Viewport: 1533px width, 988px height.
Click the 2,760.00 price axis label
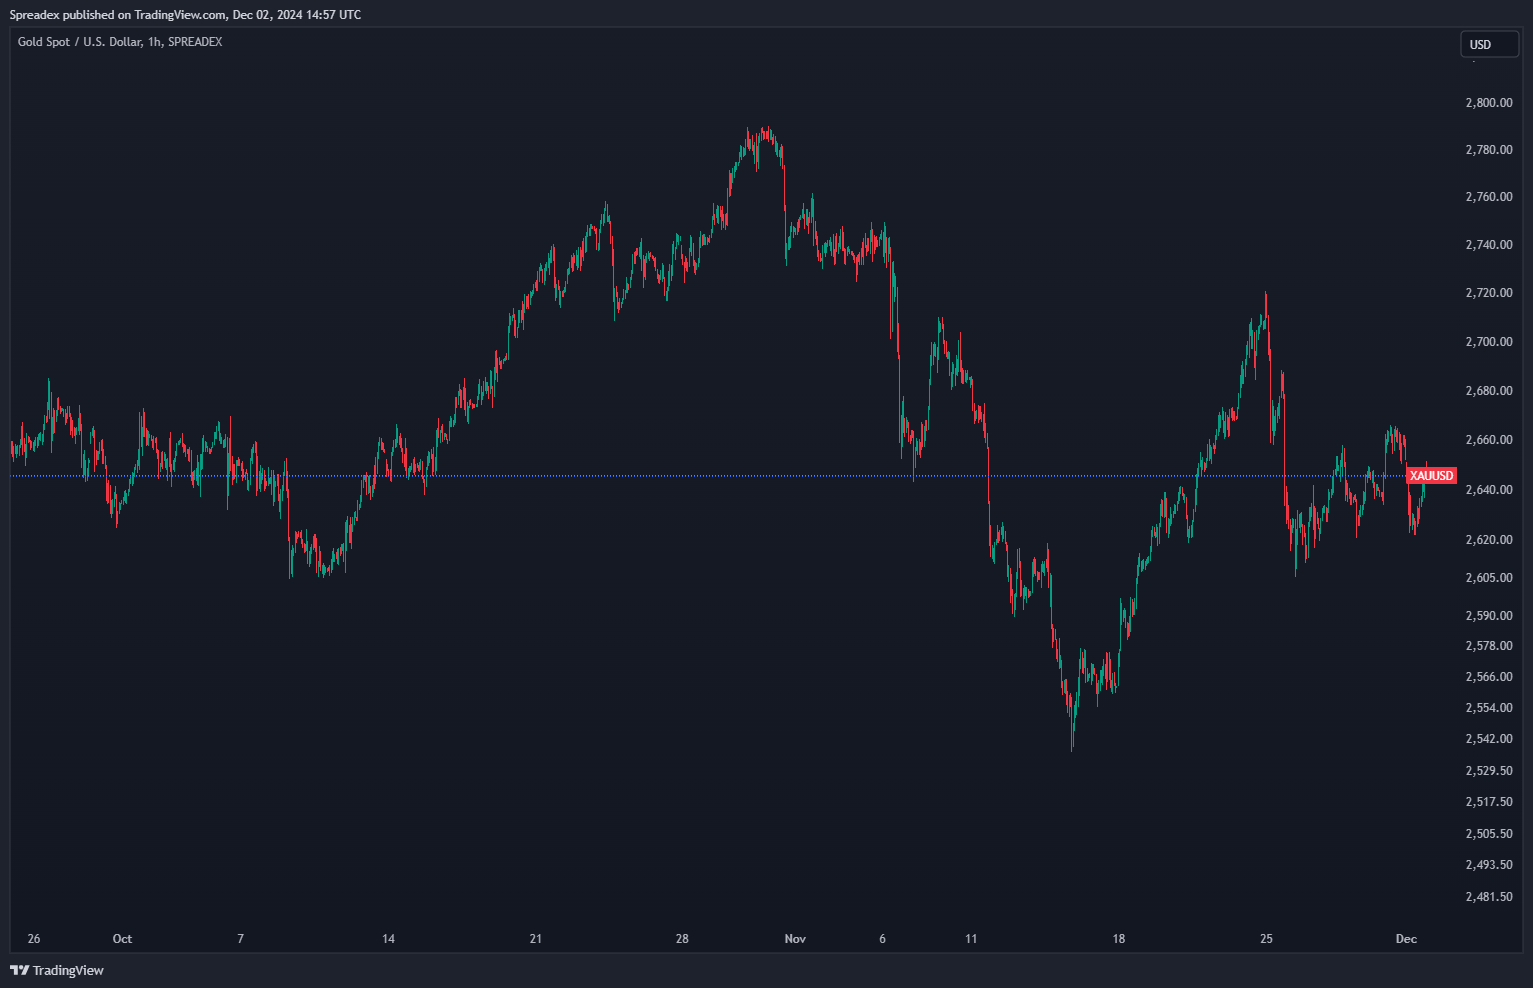click(1489, 197)
